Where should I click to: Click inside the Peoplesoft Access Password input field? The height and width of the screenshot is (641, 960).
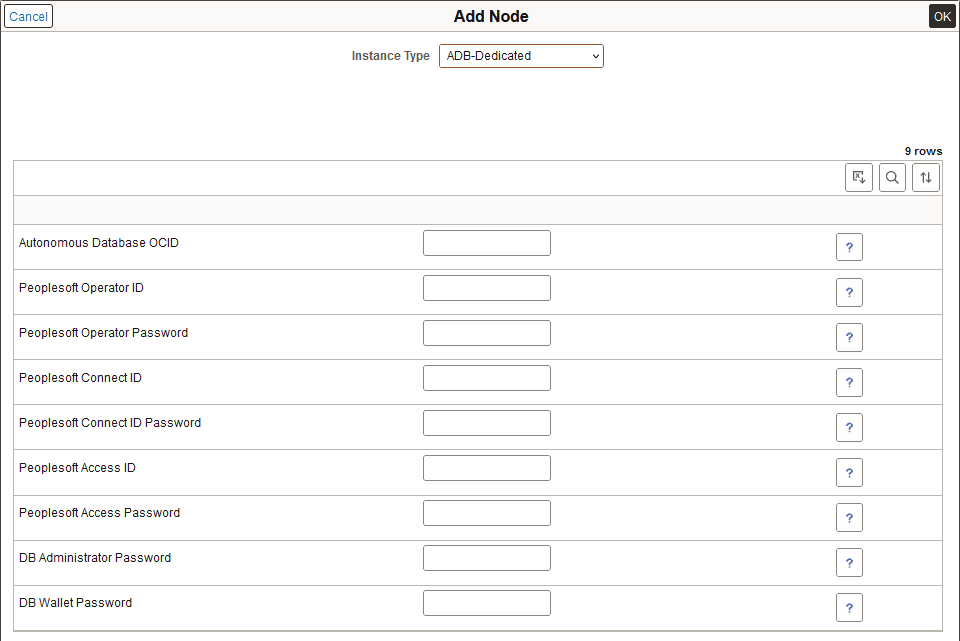click(486, 512)
